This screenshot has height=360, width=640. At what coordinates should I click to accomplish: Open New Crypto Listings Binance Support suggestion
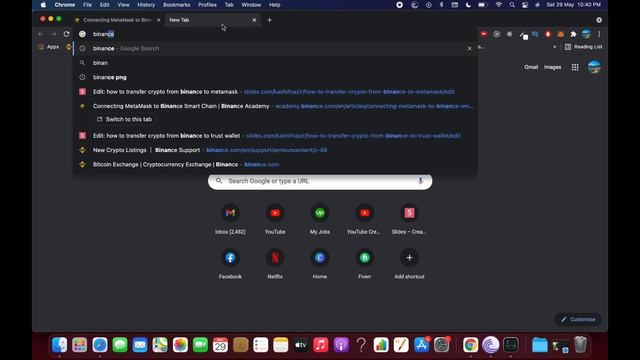point(275,150)
